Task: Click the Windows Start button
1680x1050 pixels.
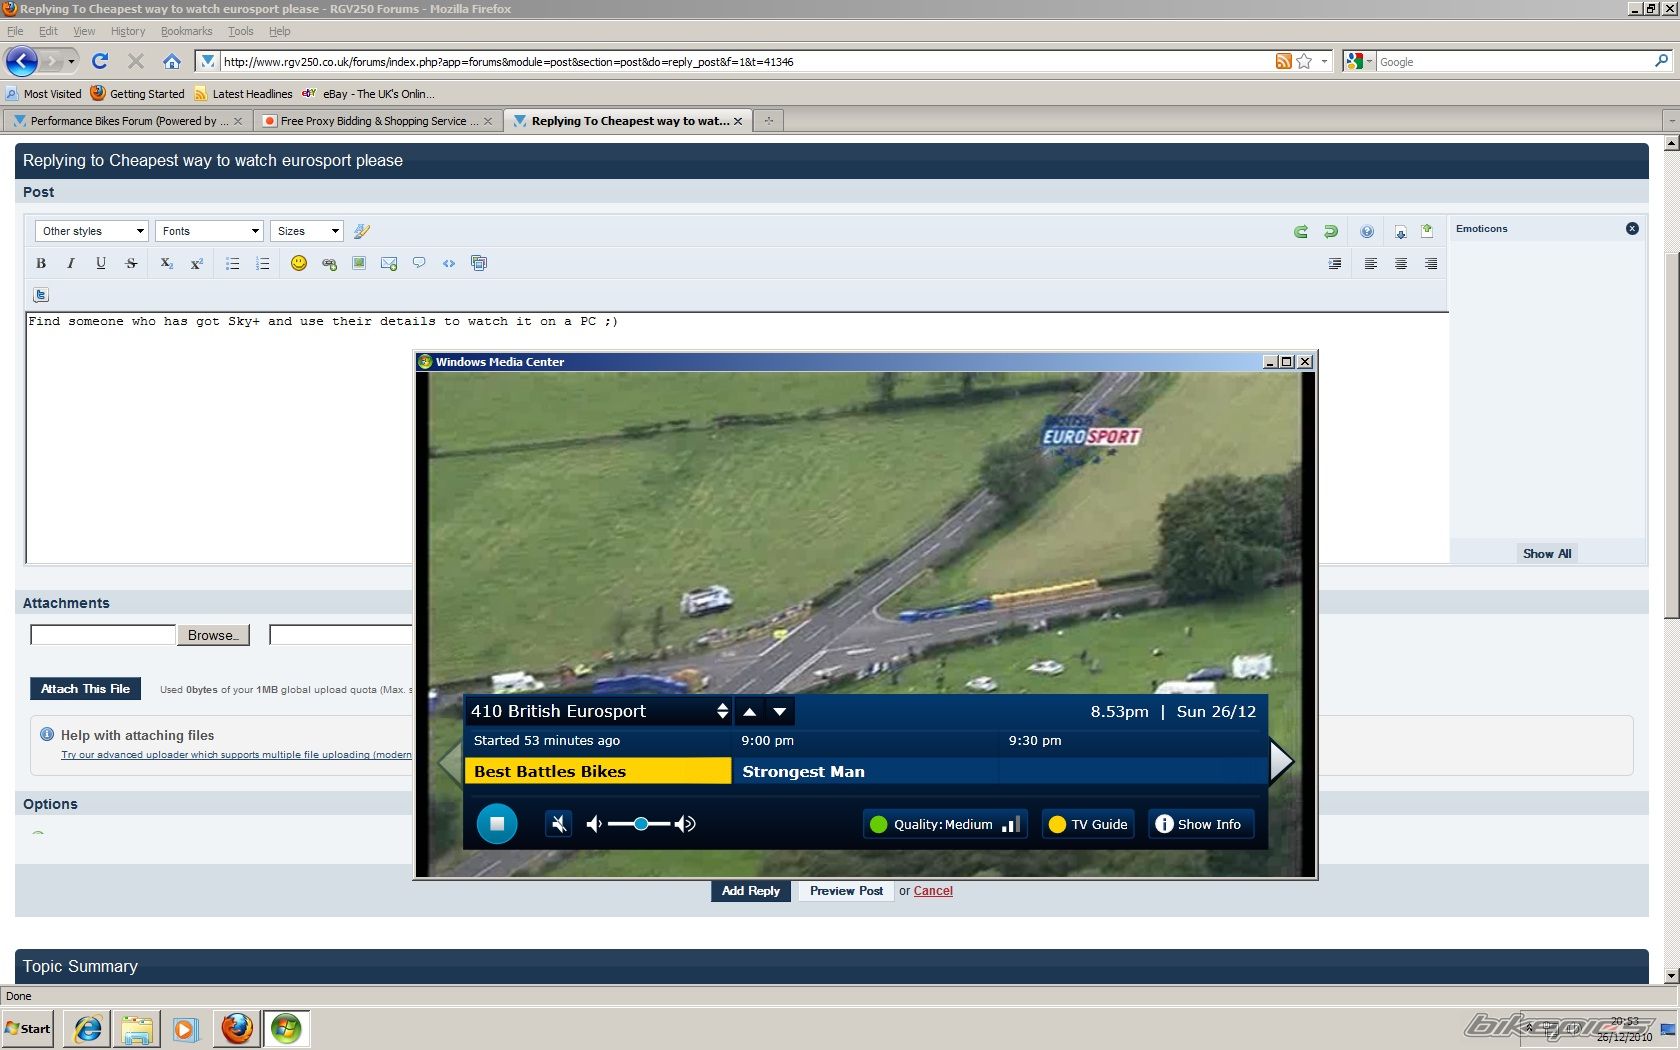Action: (x=28, y=1028)
